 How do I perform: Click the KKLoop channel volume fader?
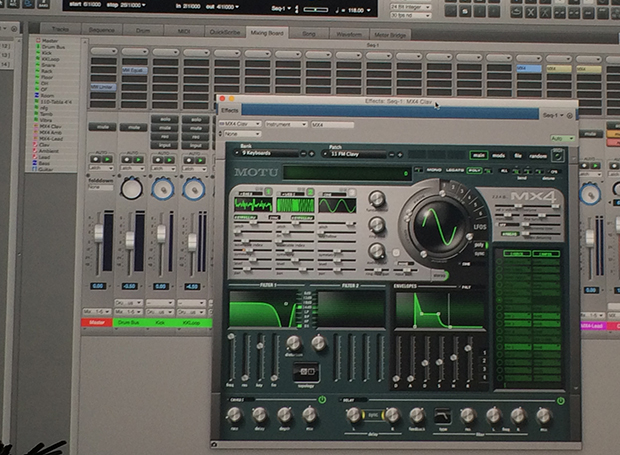192,242
